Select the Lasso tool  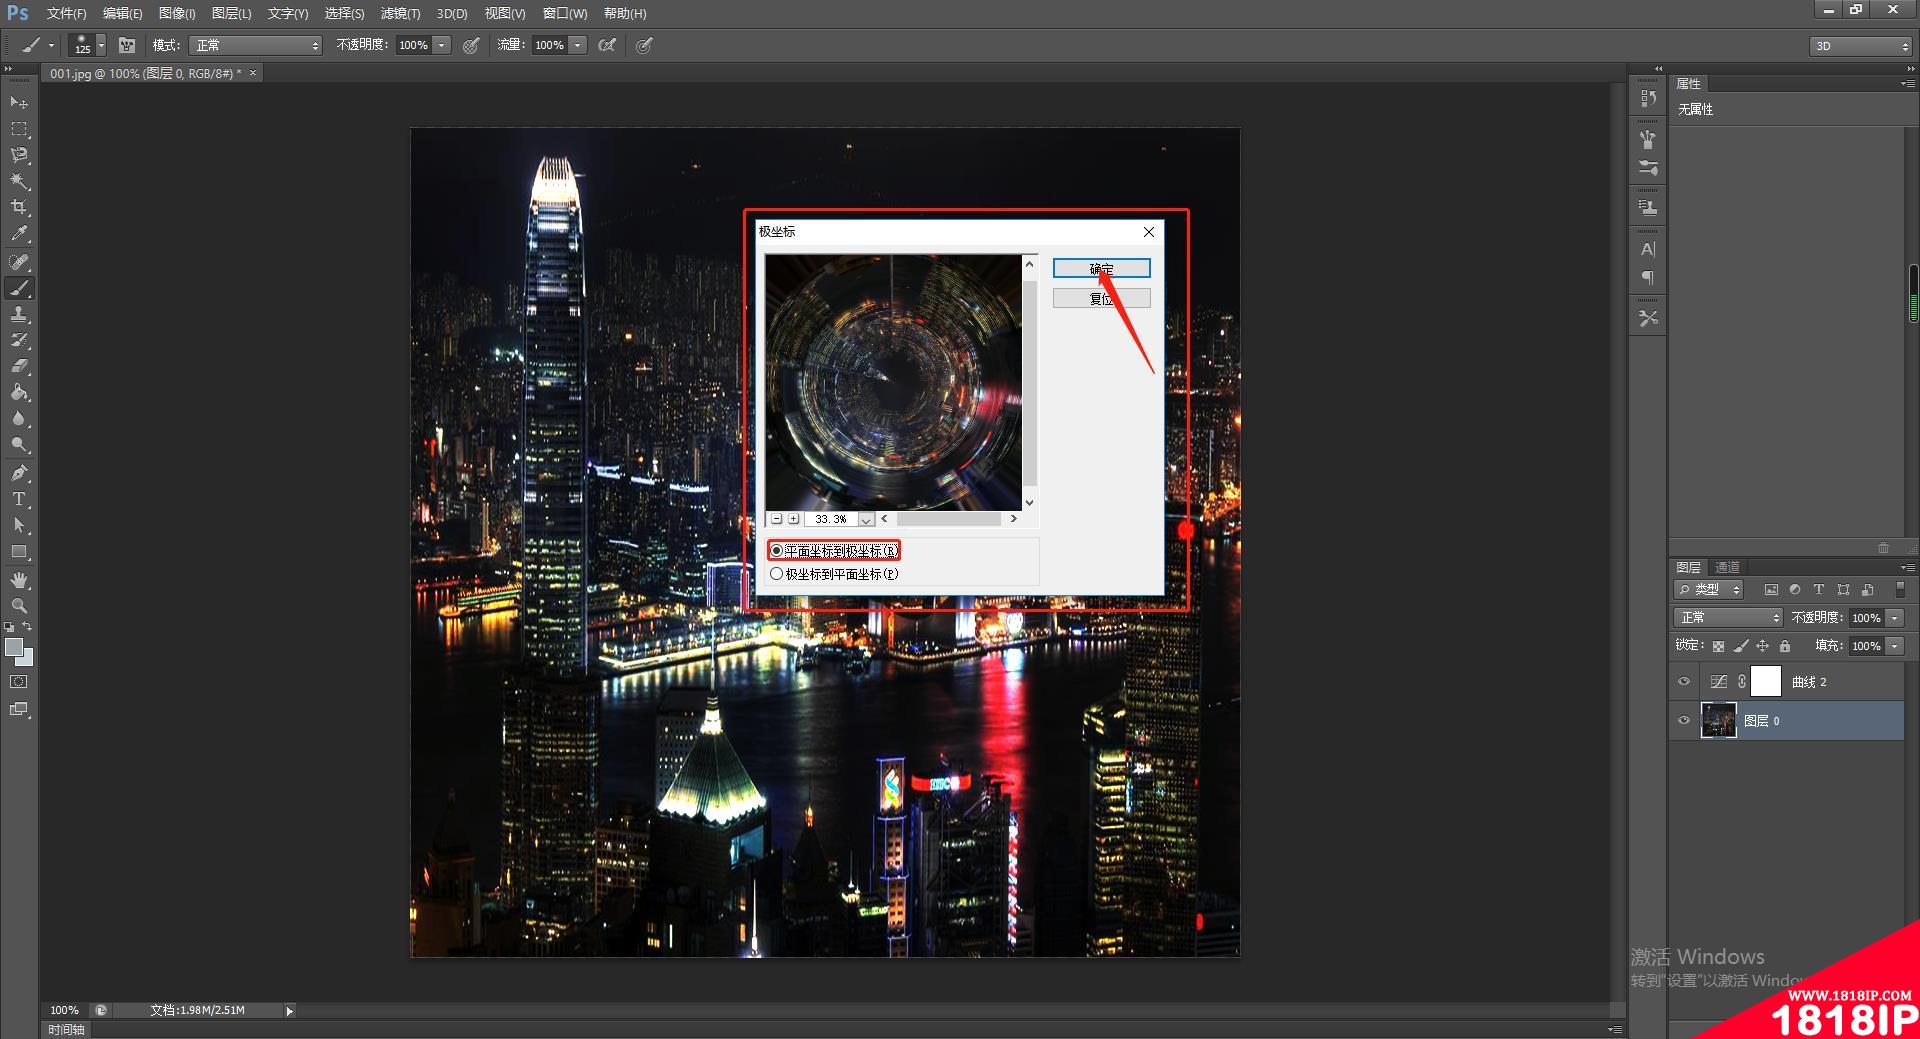click(x=19, y=155)
